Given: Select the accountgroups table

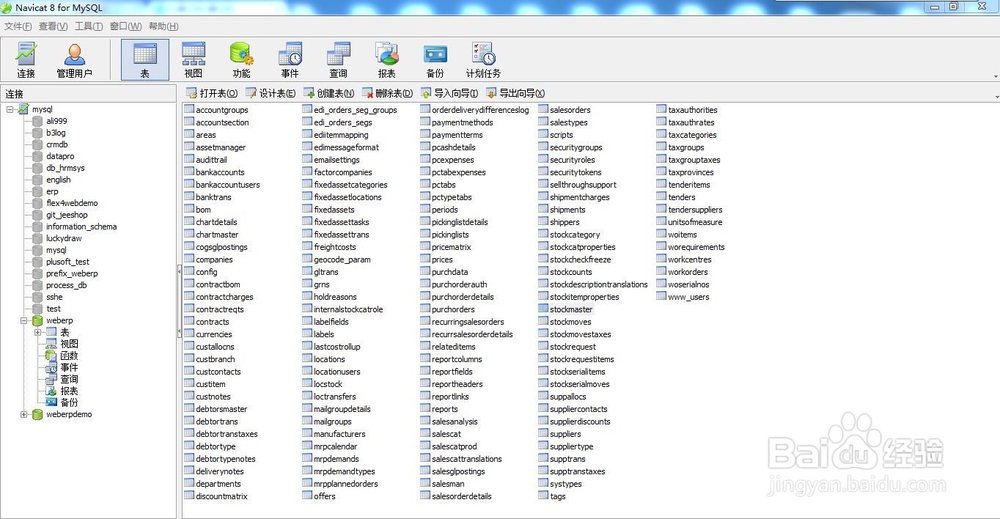Looking at the screenshot, I should (x=222, y=110).
